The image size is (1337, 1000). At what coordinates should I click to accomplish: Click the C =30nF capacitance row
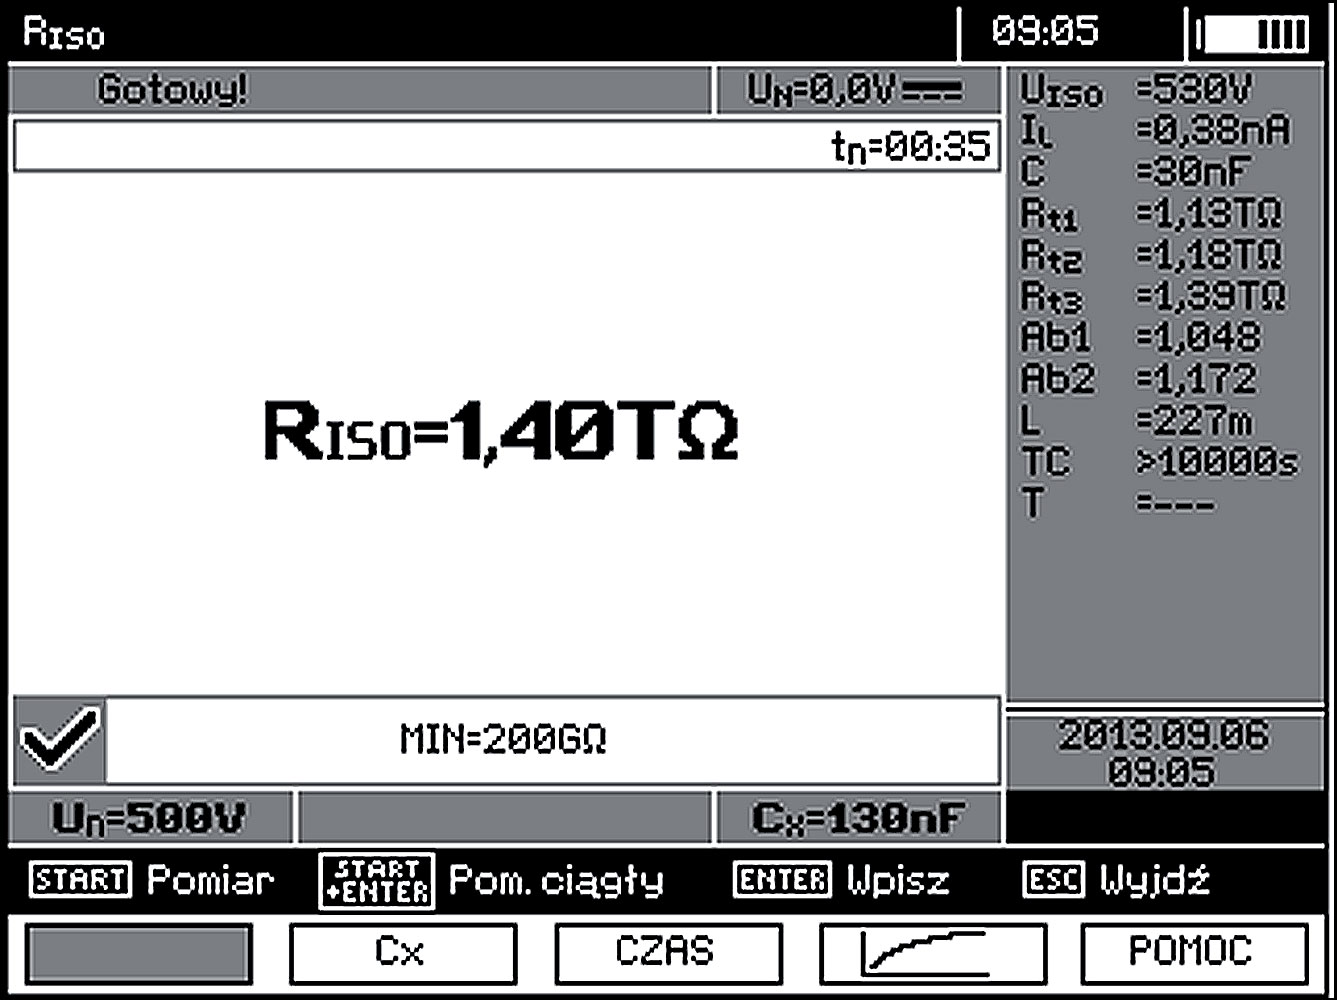1136,172
